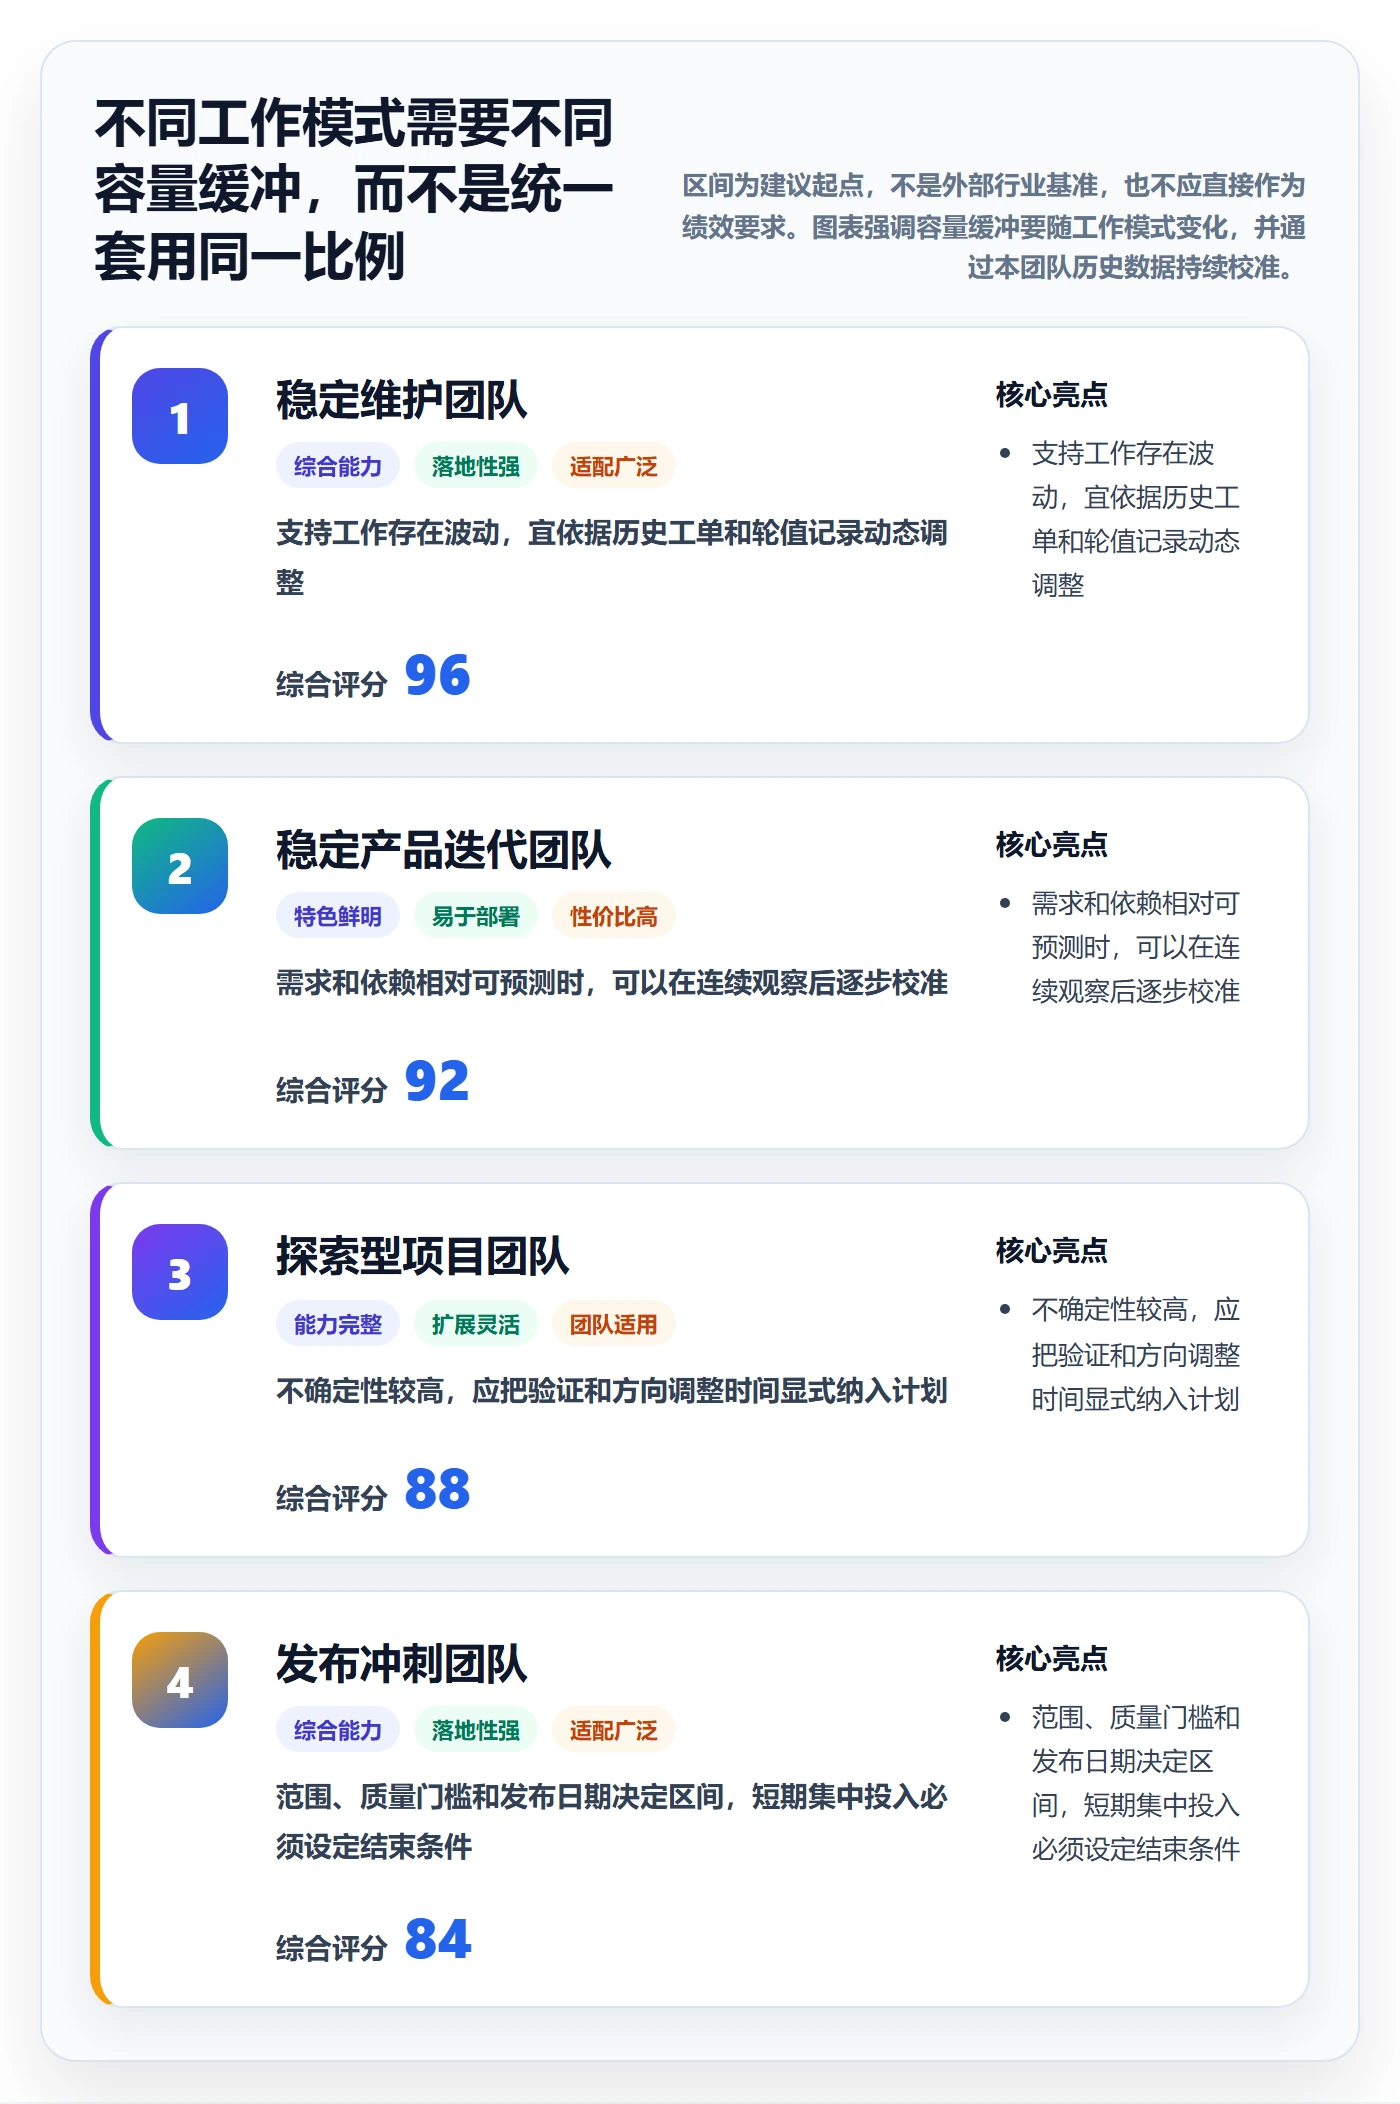Click the number 4 rank badge

pyautogui.click(x=180, y=1680)
